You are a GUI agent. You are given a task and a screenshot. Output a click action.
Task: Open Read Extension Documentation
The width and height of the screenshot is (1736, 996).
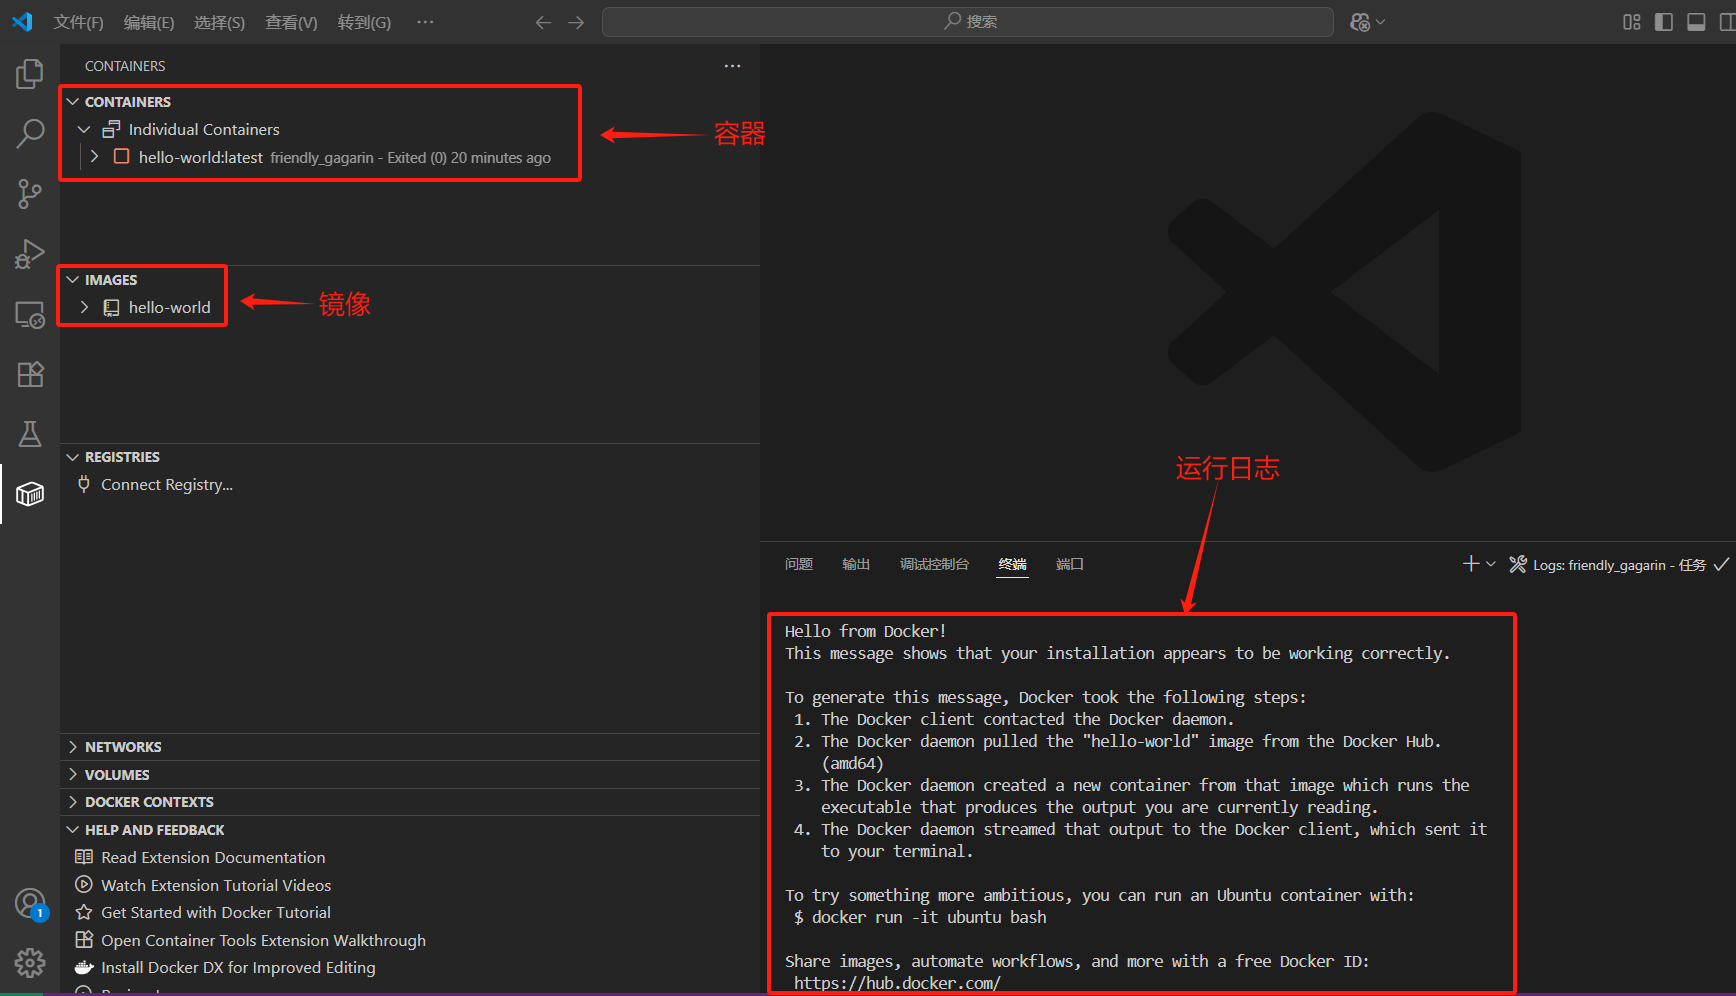coord(213,857)
